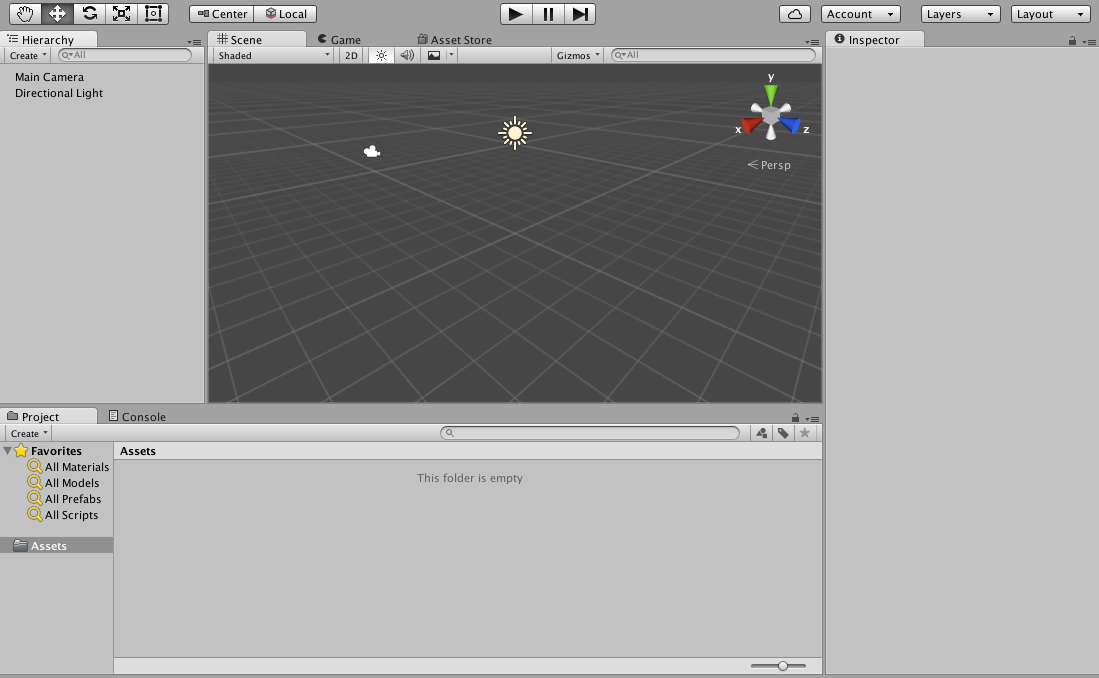Open Project Create dropdown

point(29,433)
